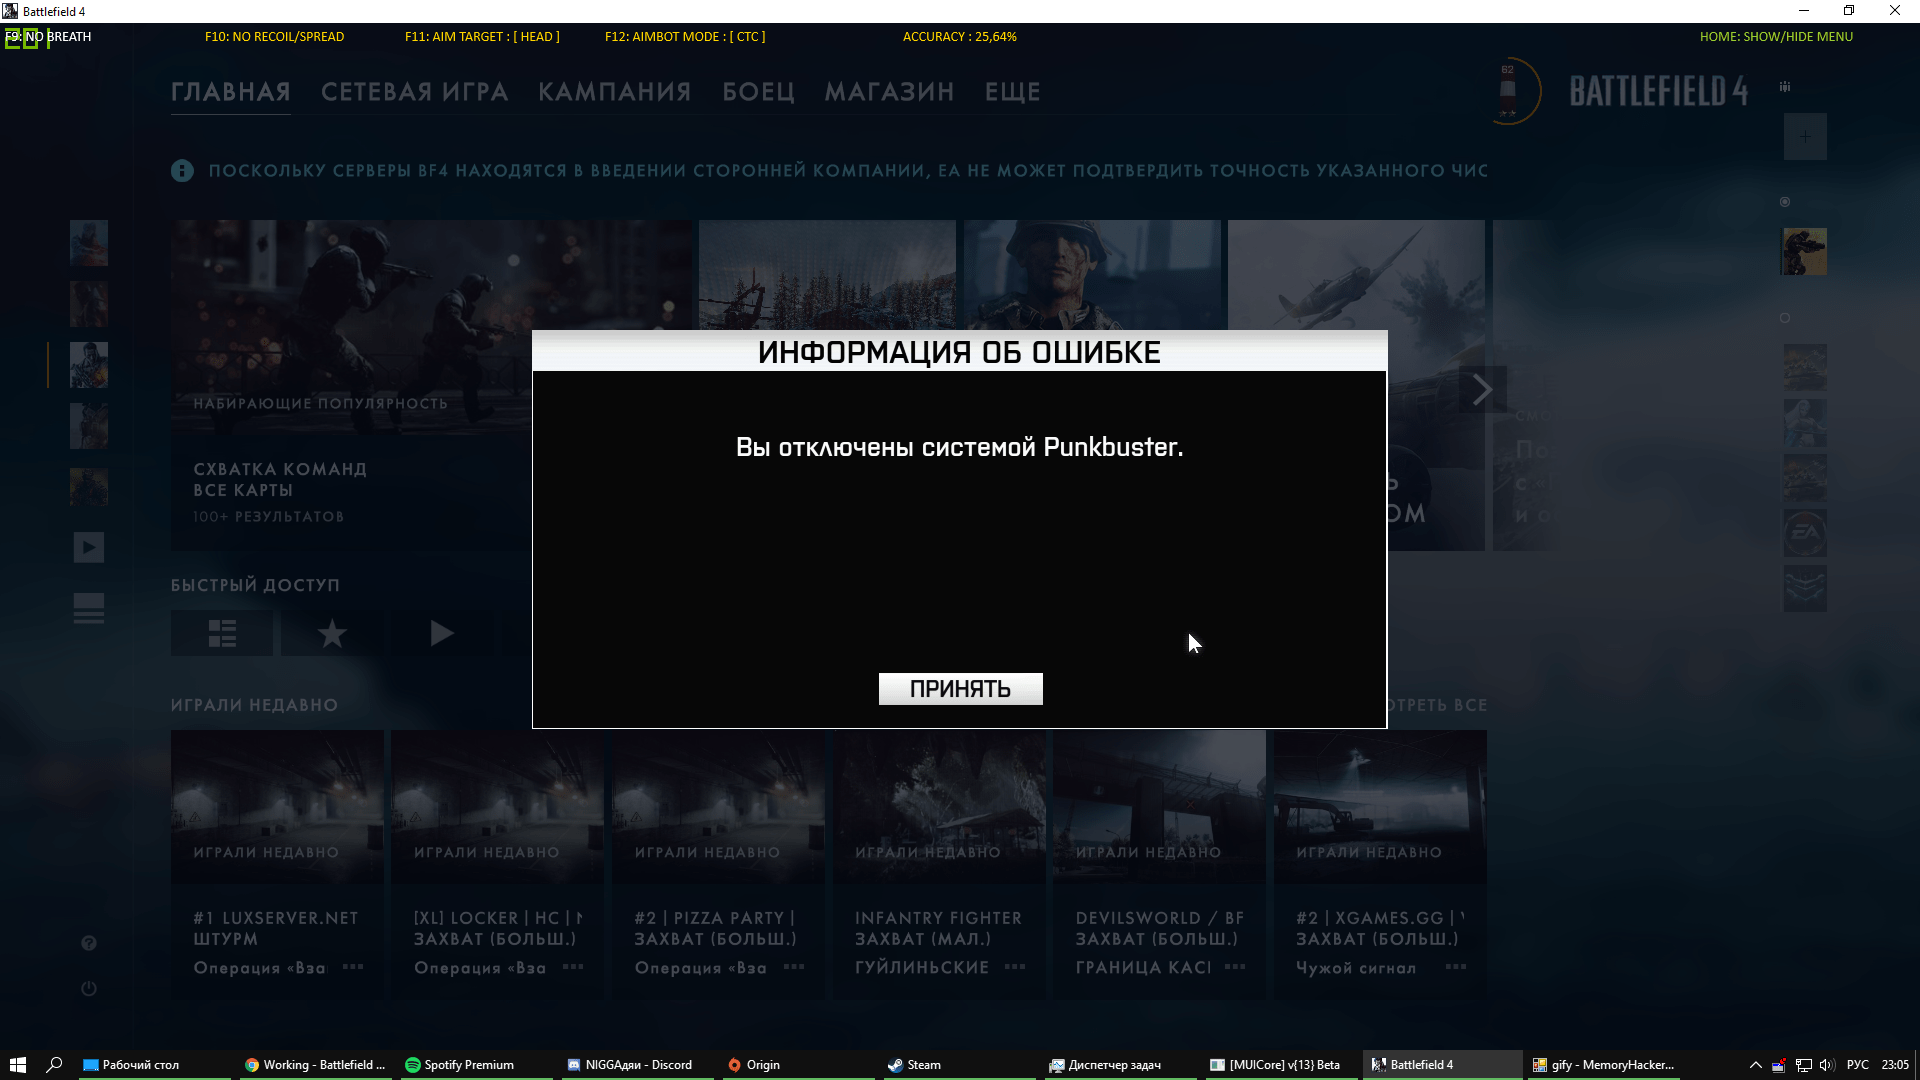
Task: Switch to Spotify Premium in taskbar
Action: tap(475, 1065)
